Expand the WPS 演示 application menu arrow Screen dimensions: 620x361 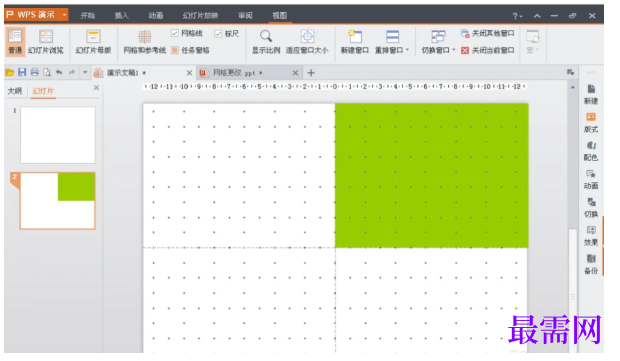[64, 15]
